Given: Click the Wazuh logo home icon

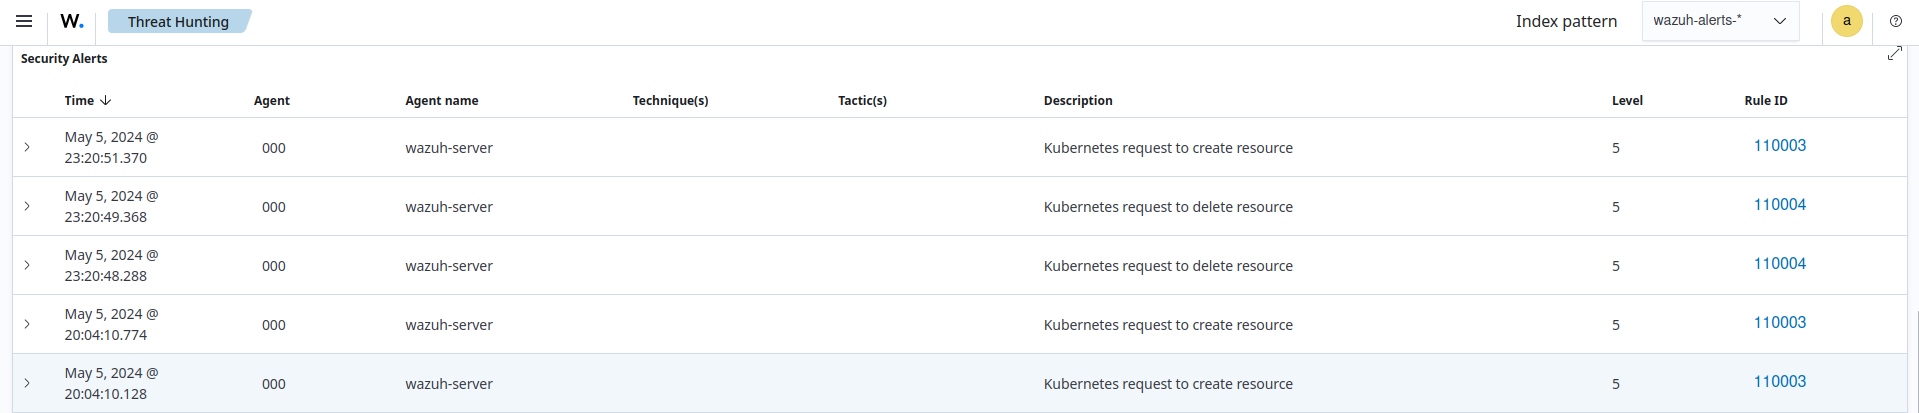Looking at the screenshot, I should click(x=72, y=21).
